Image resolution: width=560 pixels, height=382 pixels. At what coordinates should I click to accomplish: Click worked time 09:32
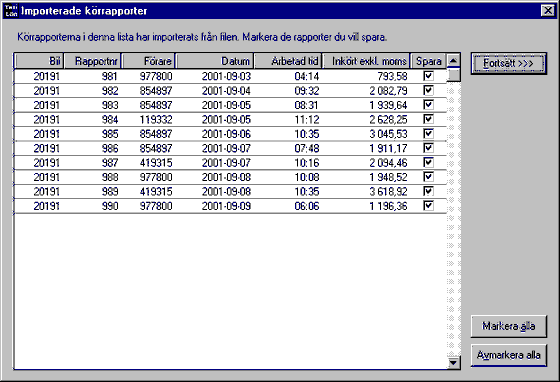[x=307, y=91]
